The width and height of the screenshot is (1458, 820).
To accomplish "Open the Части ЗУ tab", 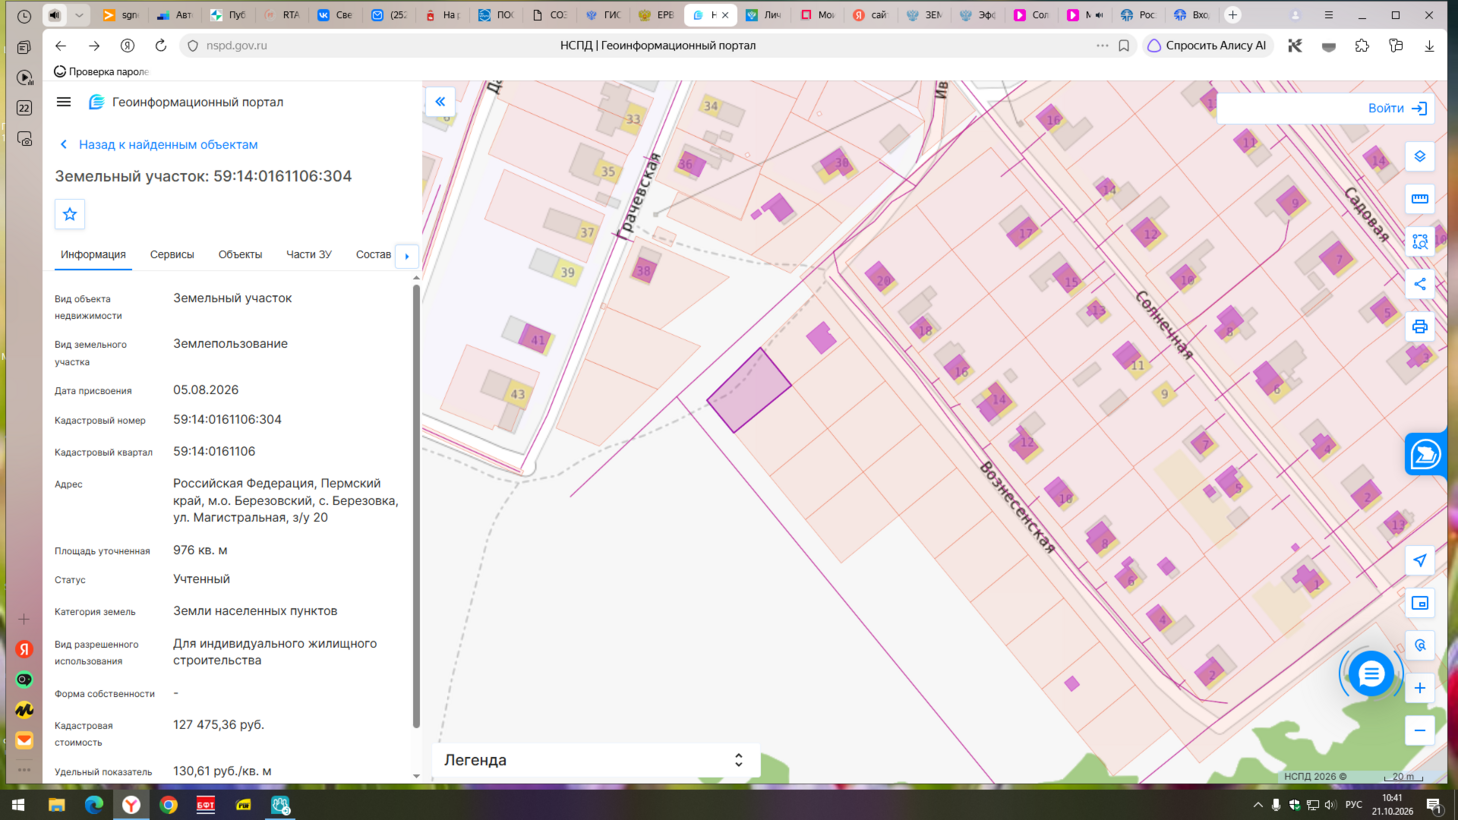I will pyautogui.click(x=309, y=255).
